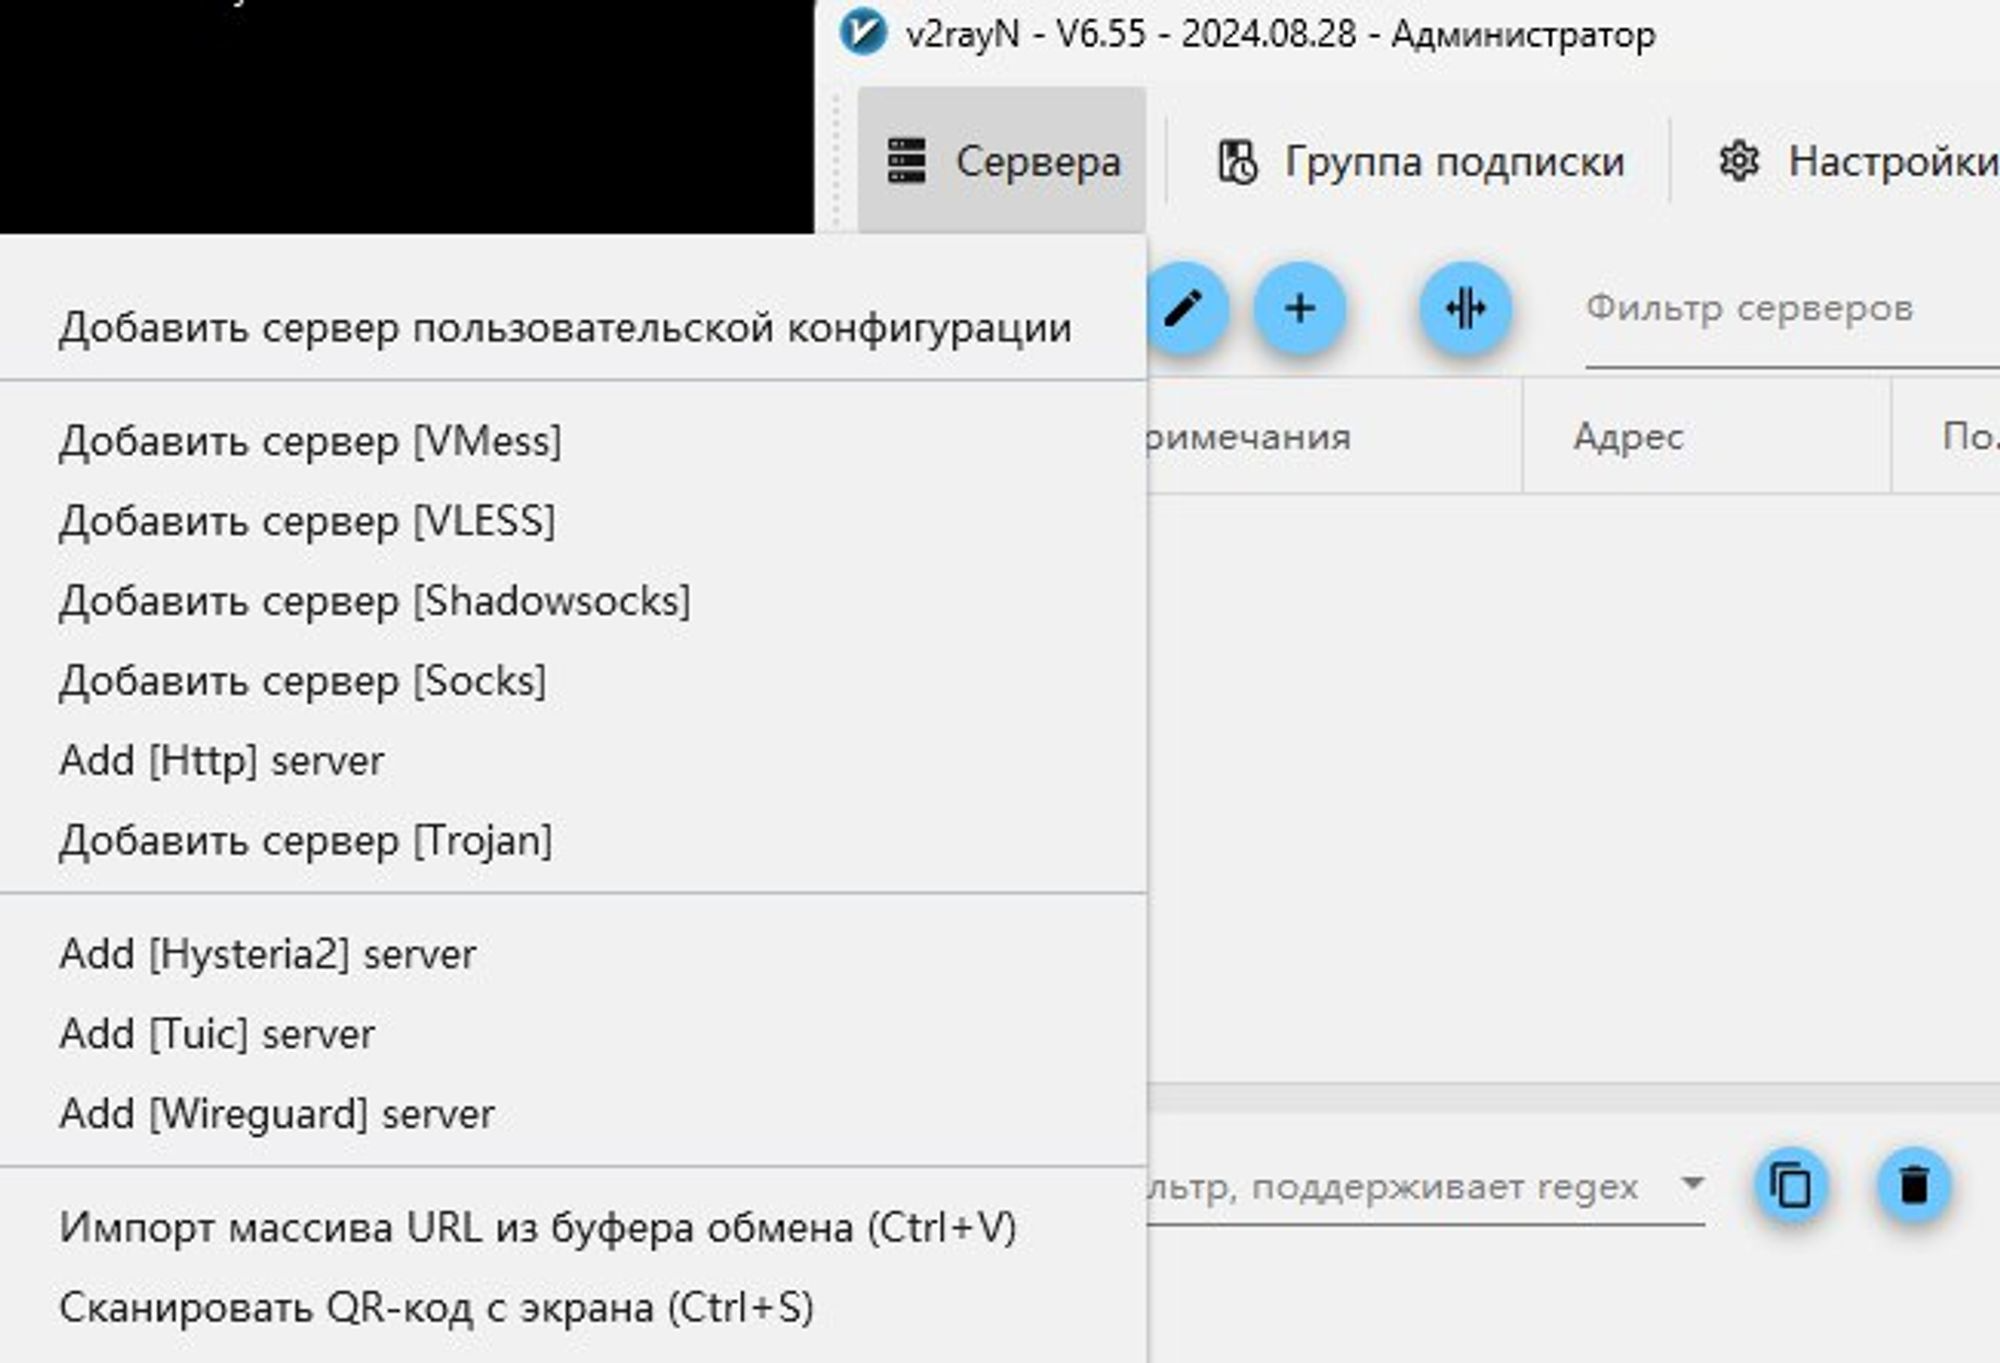Open the Сервера menu
2000x1363 pixels.
(x=1002, y=161)
